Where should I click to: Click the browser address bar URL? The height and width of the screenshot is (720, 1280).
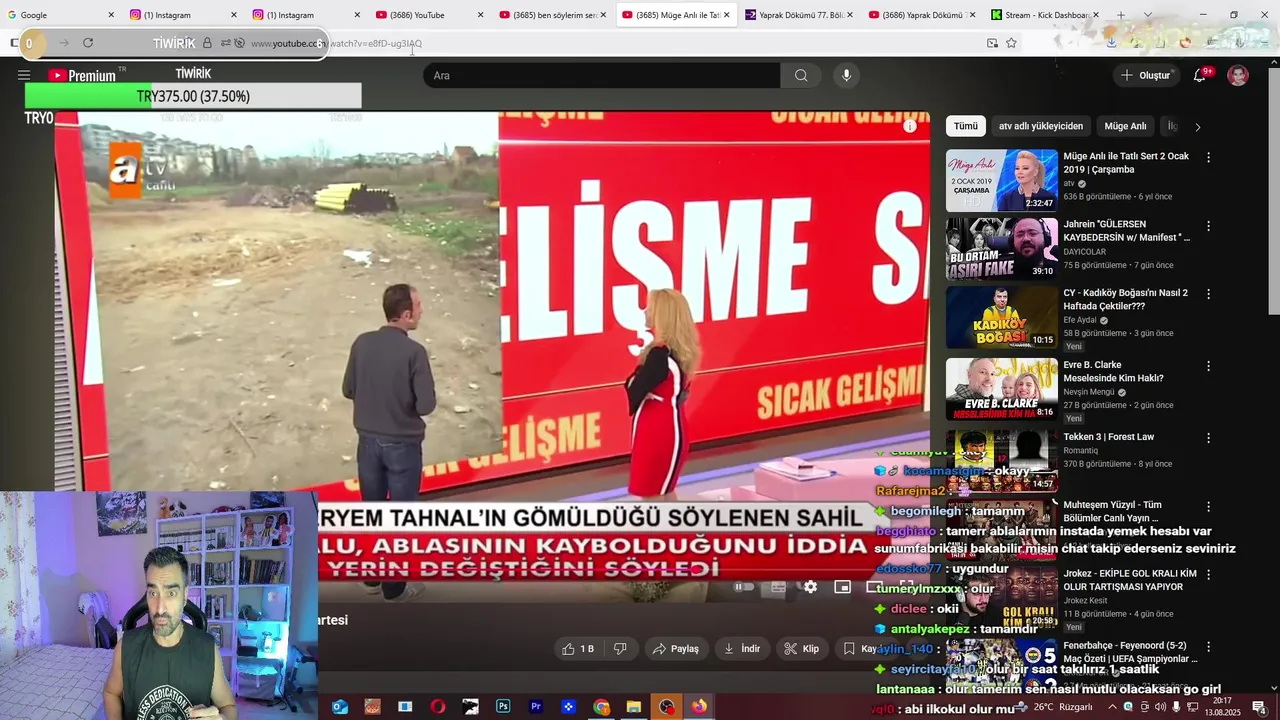(x=336, y=43)
